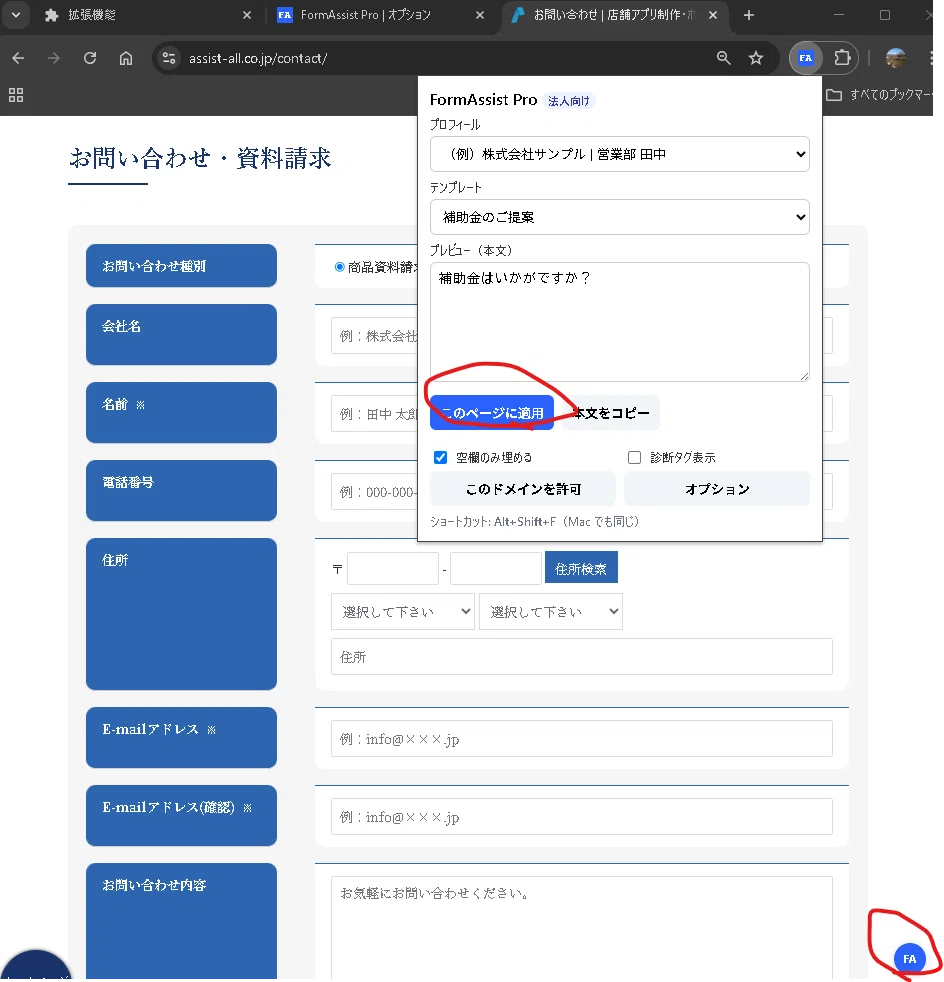Open the Chrome profile avatar
The width and height of the screenshot is (944, 982).
click(x=896, y=58)
